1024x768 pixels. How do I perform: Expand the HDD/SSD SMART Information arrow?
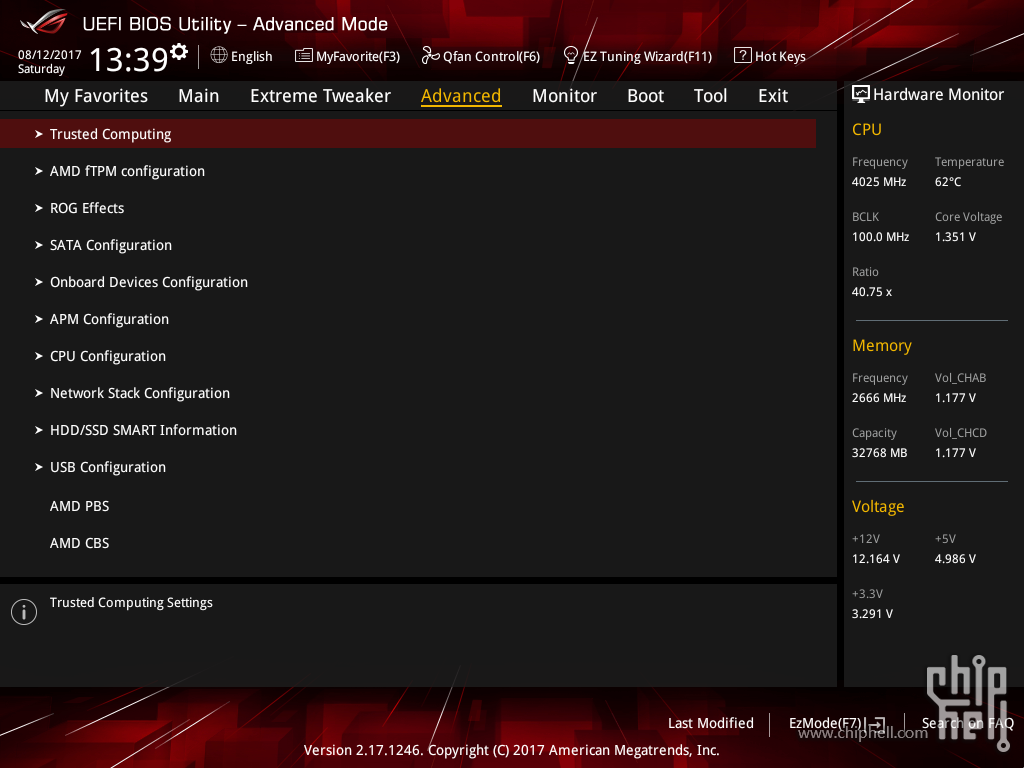coord(39,430)
